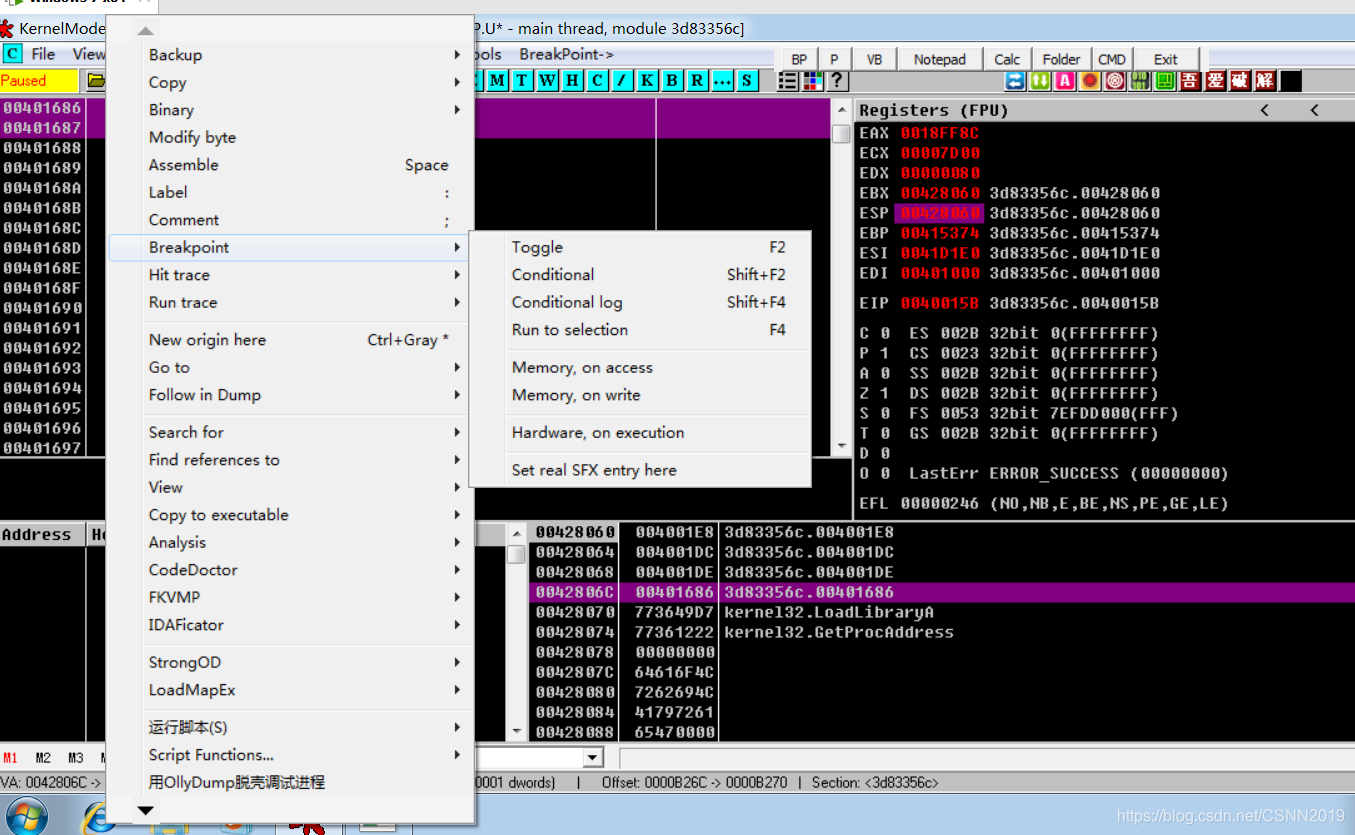Click the appearance color grid icon
Image resolution: width=1355 pixels, height=835 pixels.
[813, 81]
